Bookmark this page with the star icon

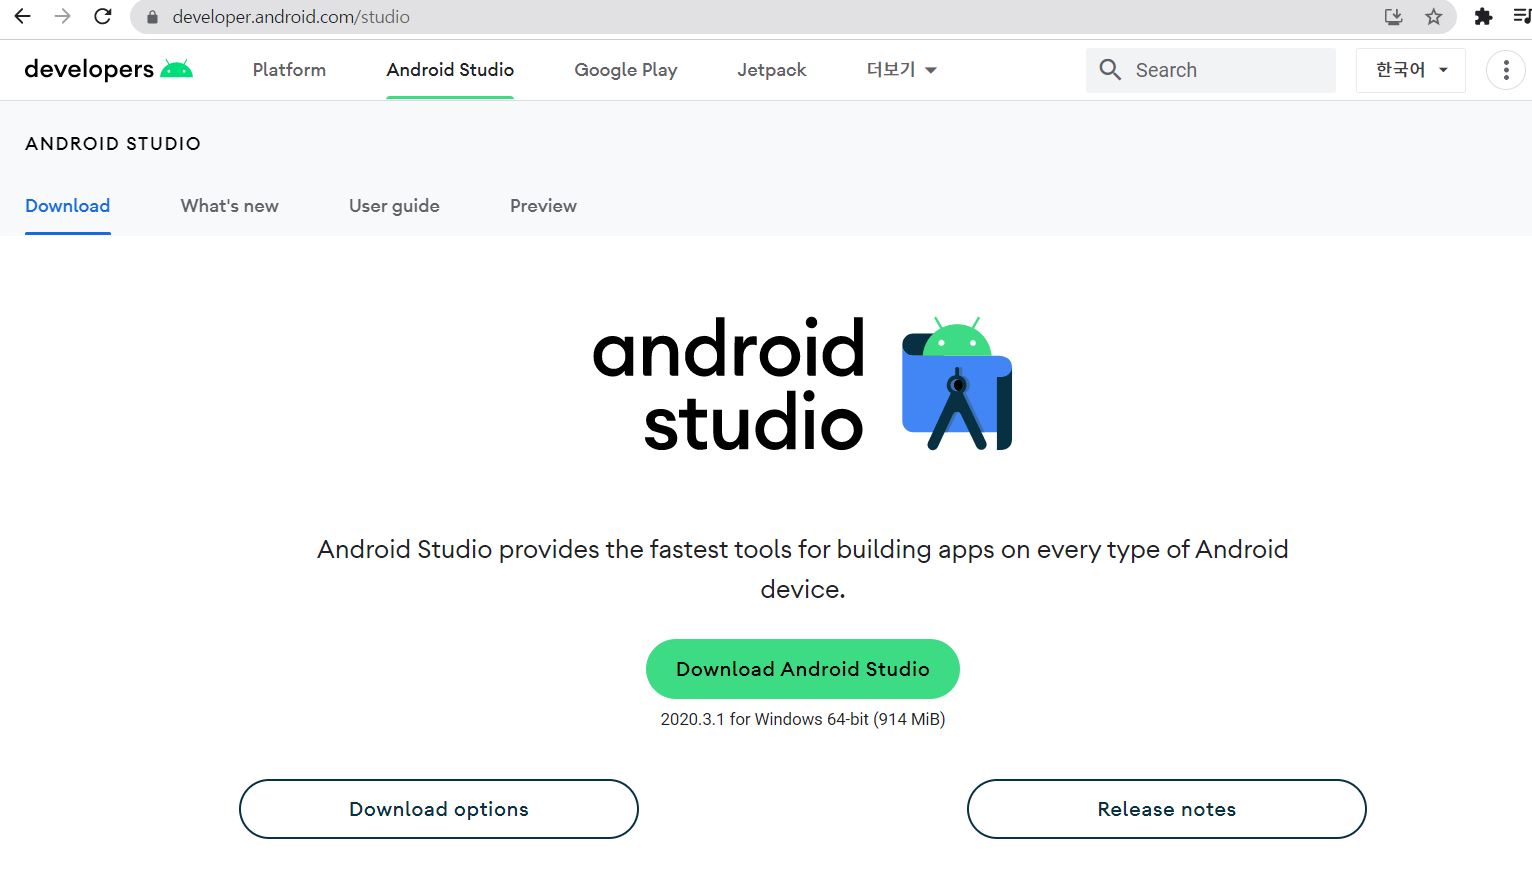point(1433,16)
